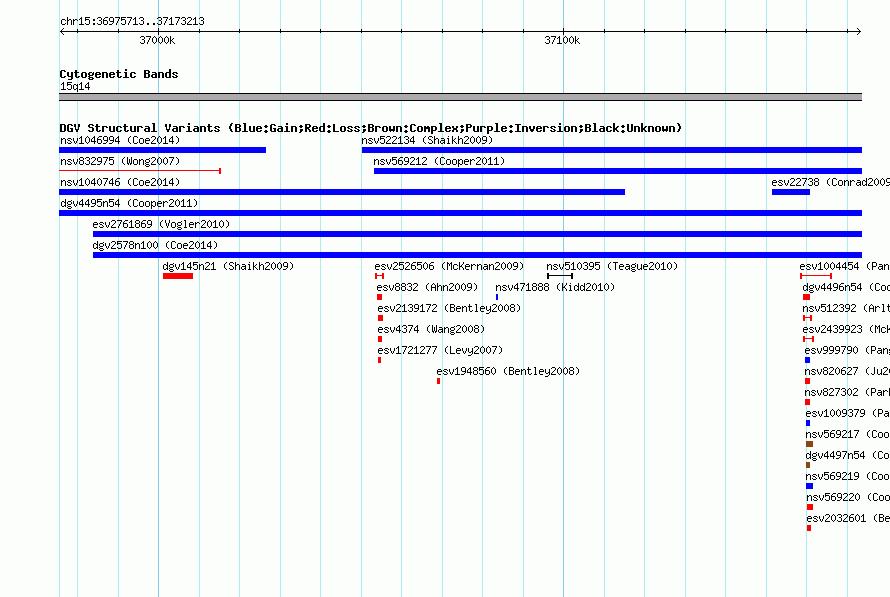Click esv1721277 (Levy2007) label
Image resolution: width=890 pixels, height=597 pixels.
tap(440, 350)
